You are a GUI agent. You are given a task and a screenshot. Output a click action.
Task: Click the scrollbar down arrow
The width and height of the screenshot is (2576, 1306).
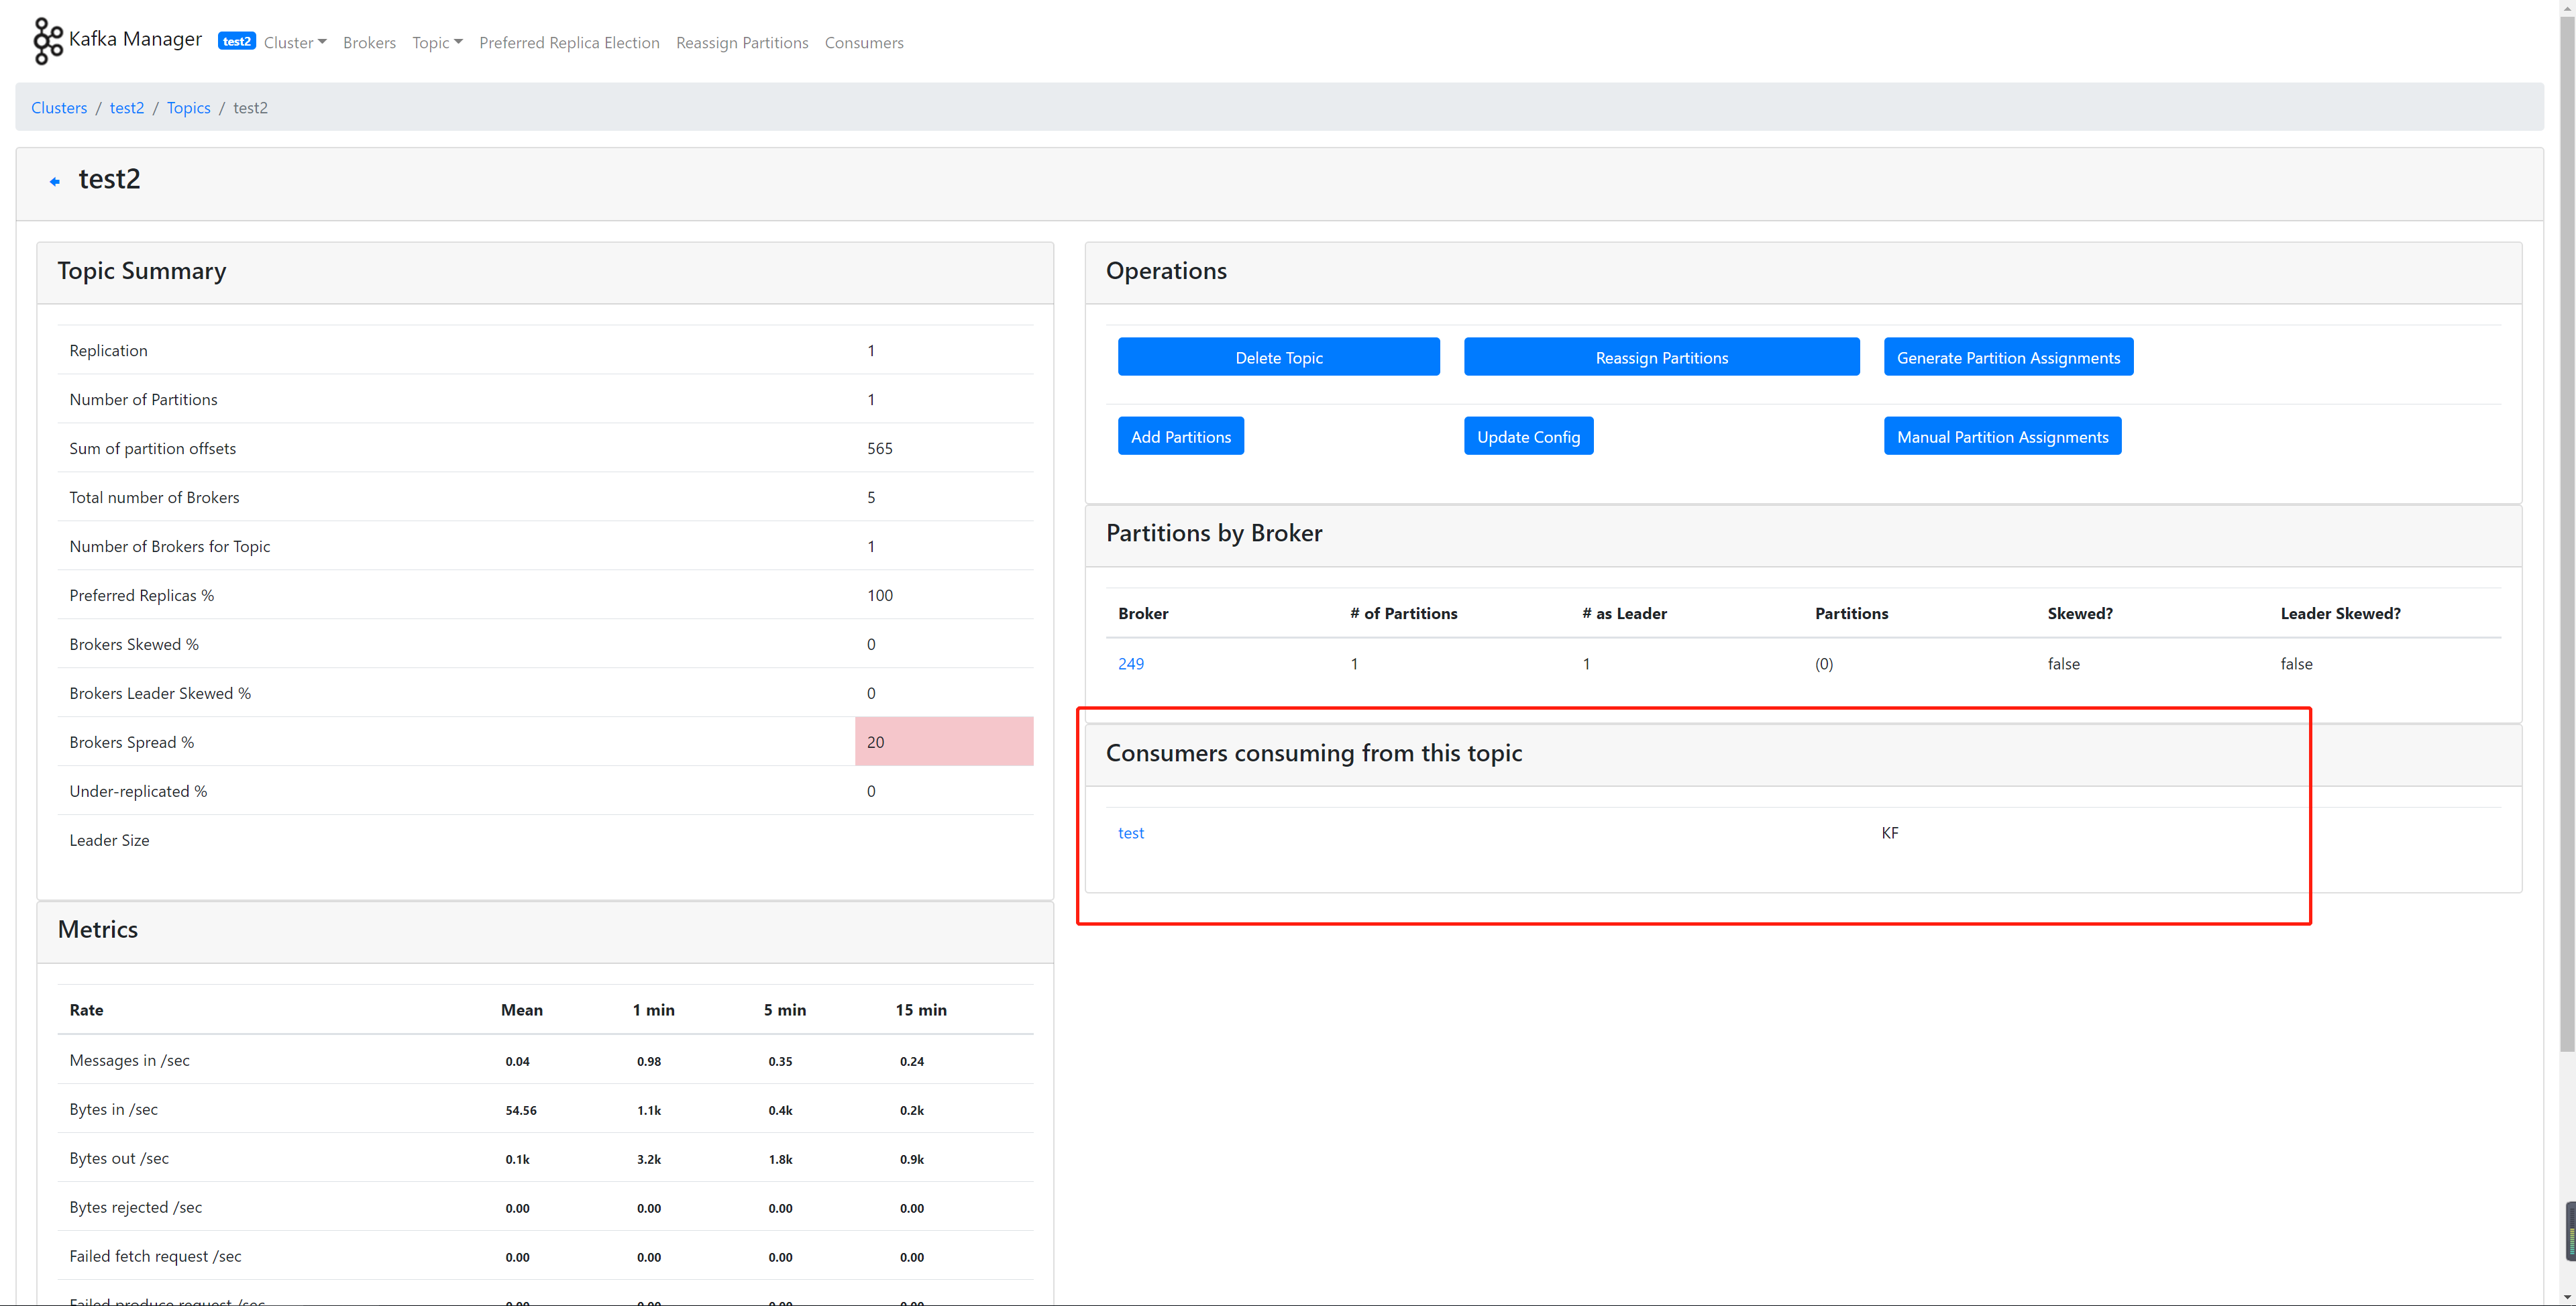pyautogui.click(x=2567, y=1297)
